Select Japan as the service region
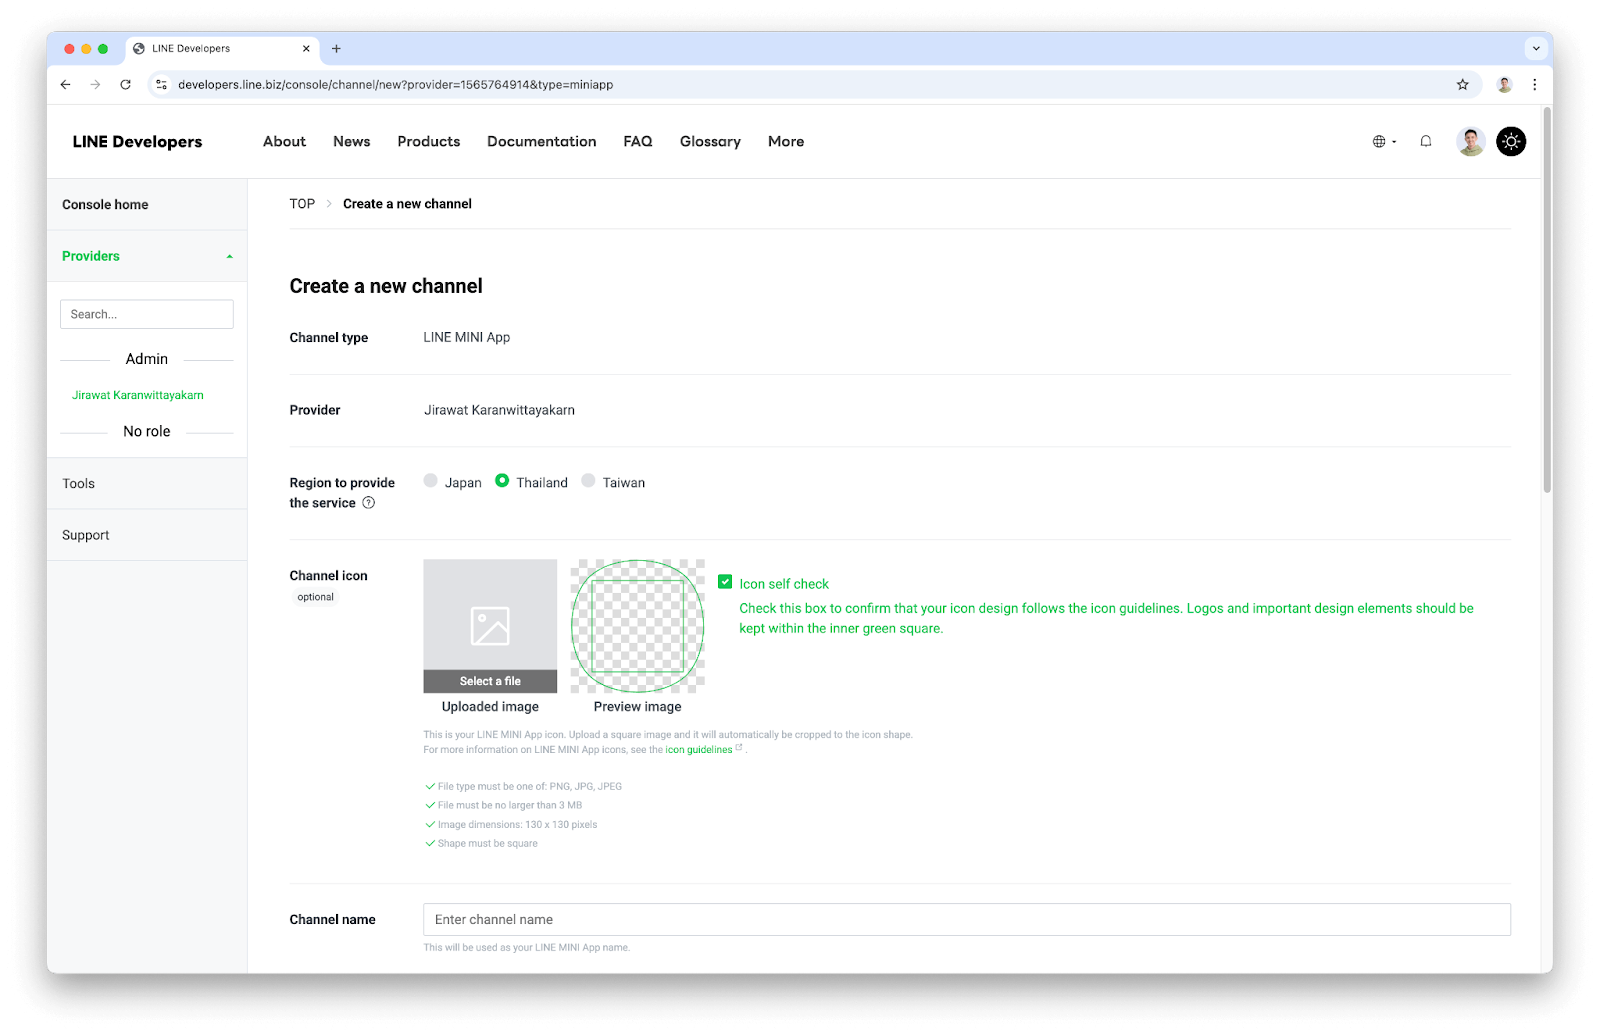 [x=431, y=481]
